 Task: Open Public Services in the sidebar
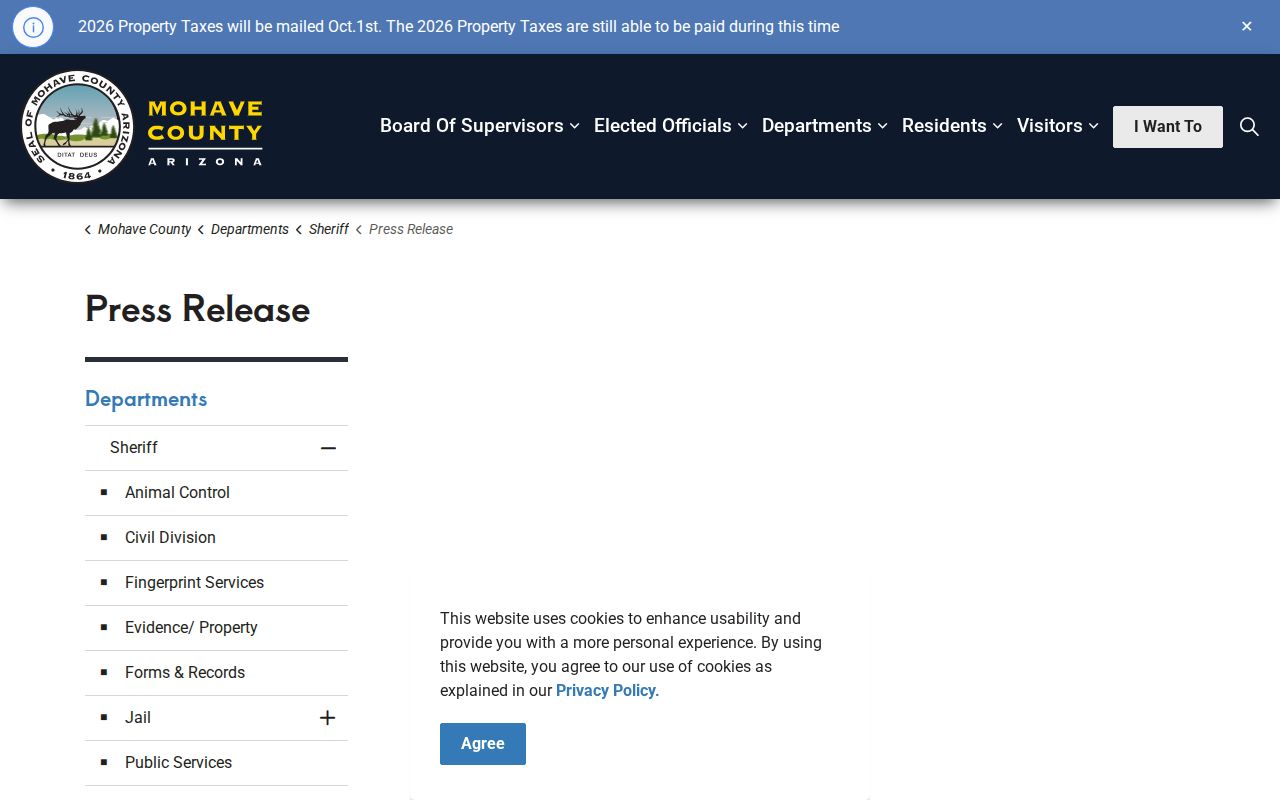[178, 763]
